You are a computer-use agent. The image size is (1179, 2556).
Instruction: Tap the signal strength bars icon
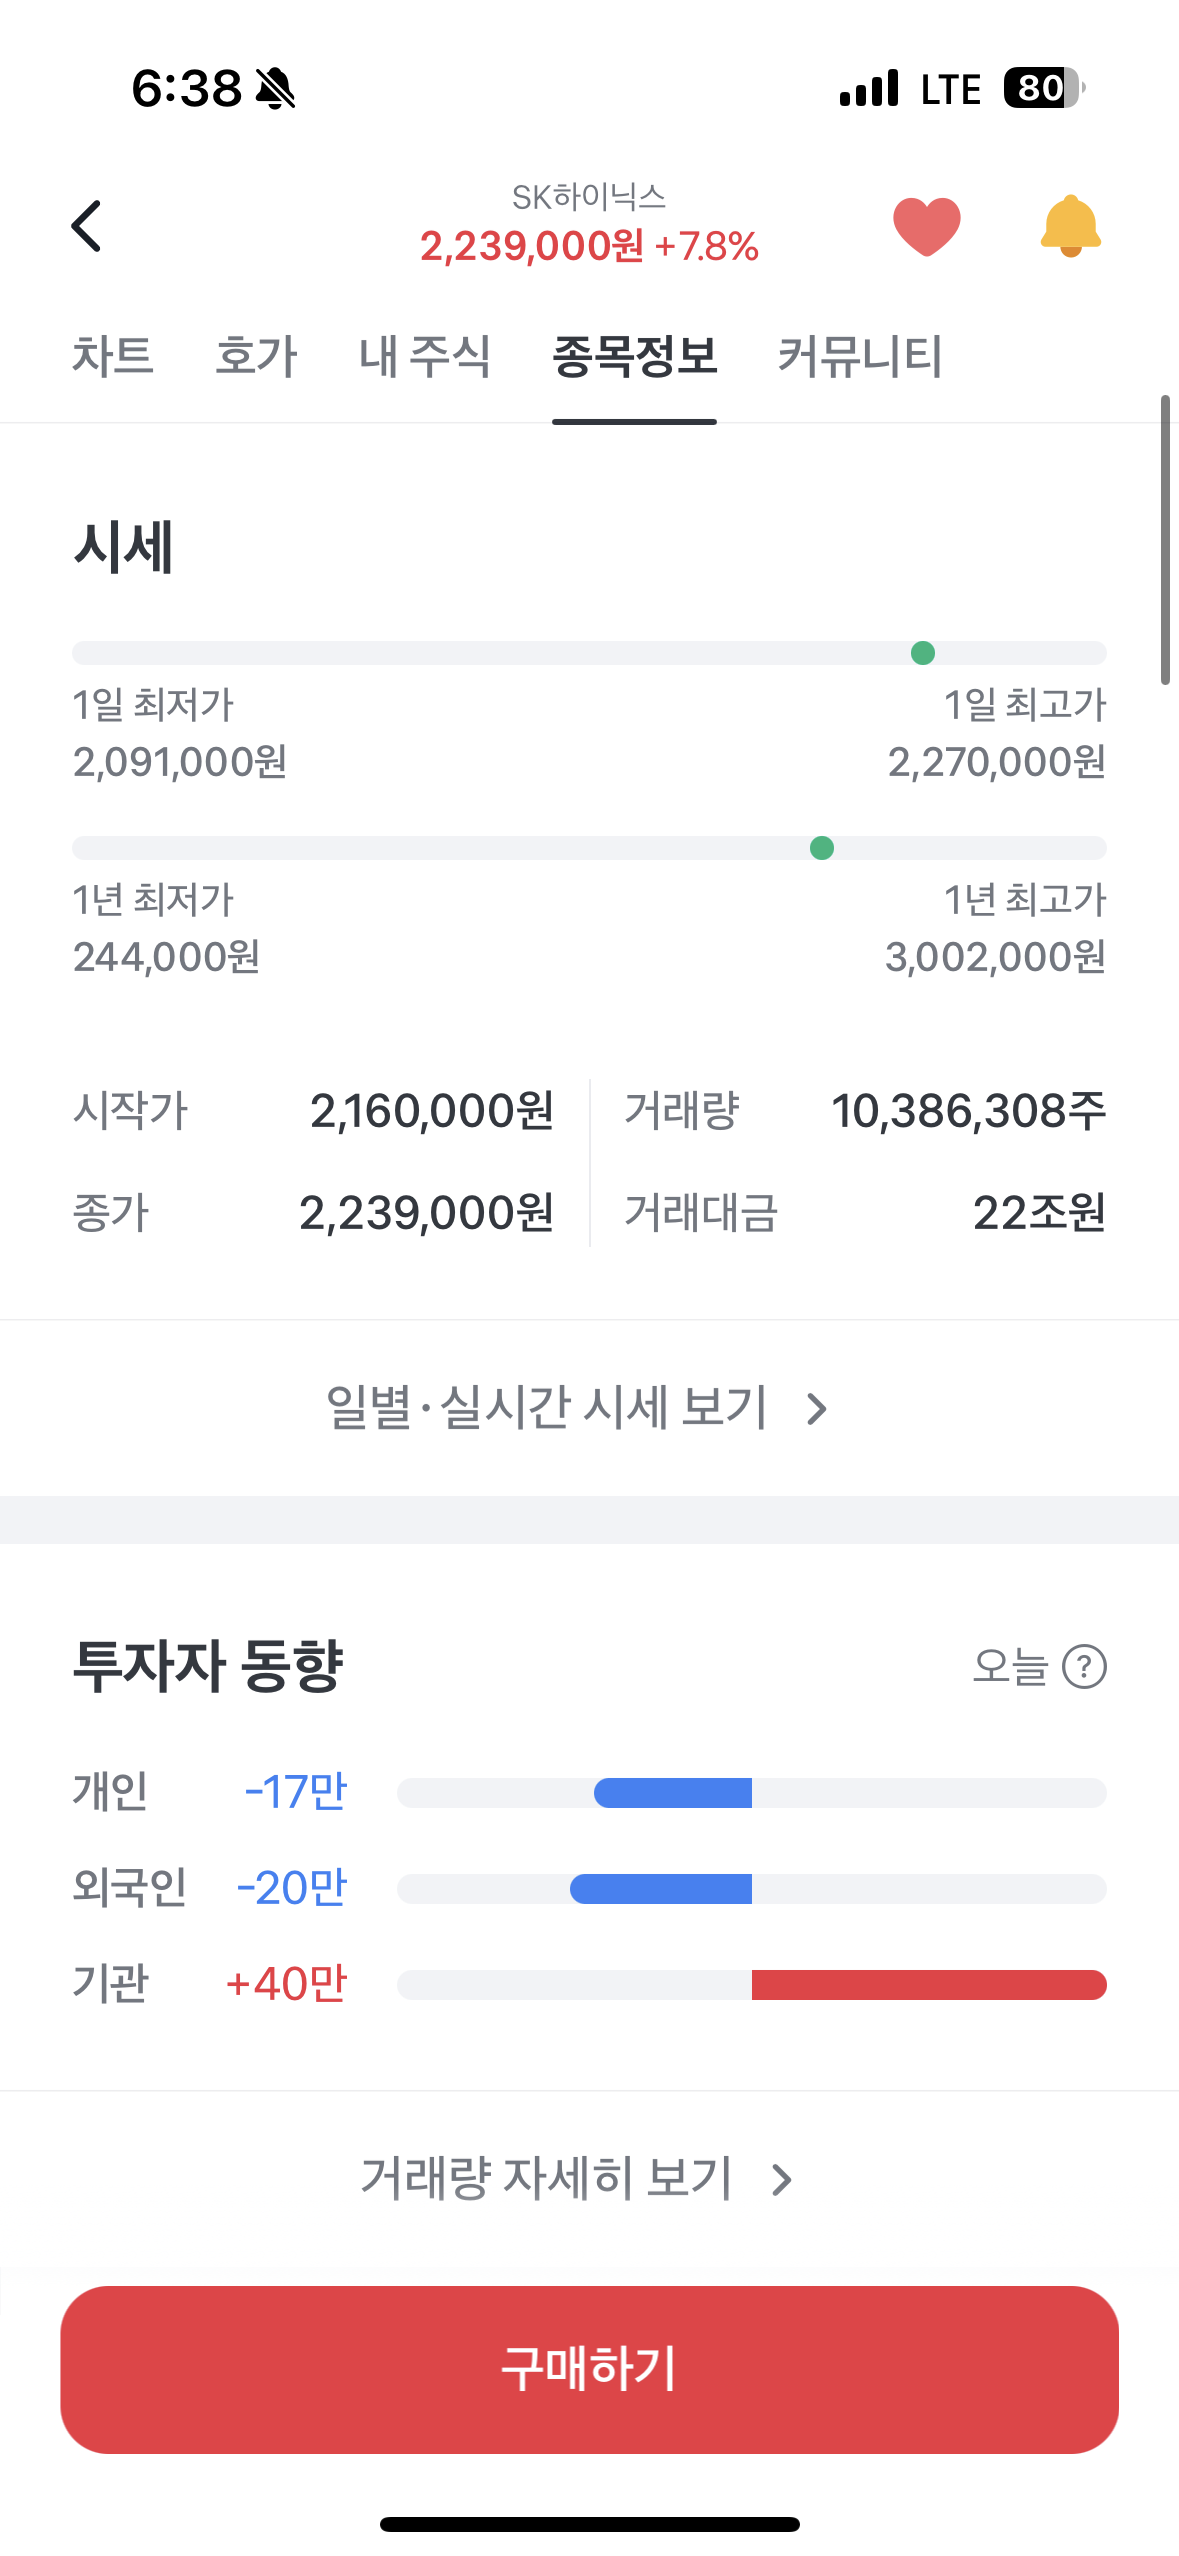pos(869,88)
